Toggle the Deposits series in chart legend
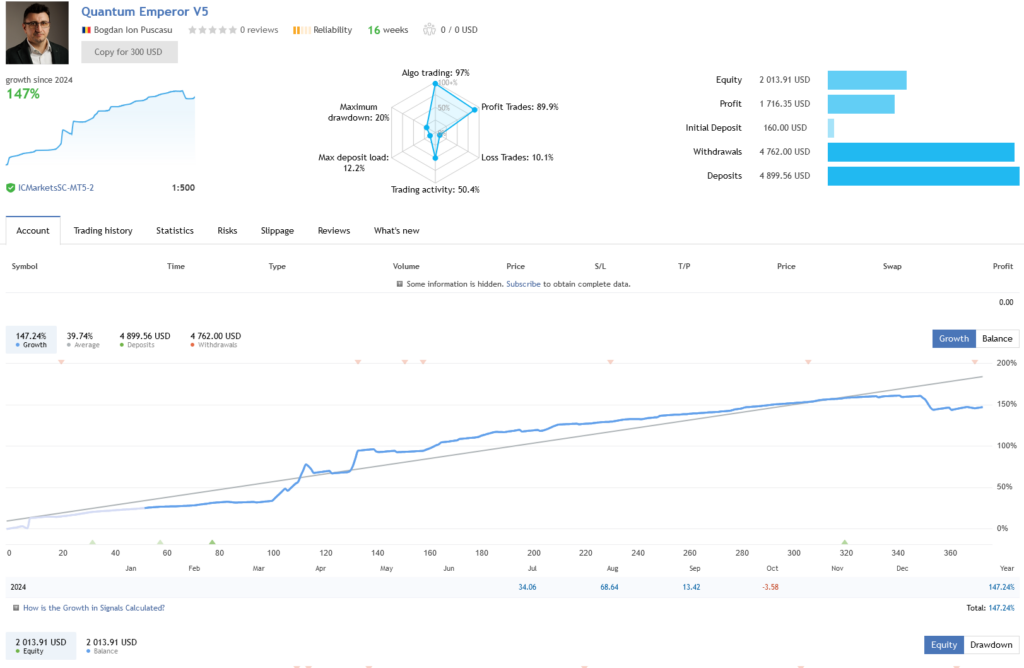This screenshot has width=1024, height=668. [x=144, y=340]
